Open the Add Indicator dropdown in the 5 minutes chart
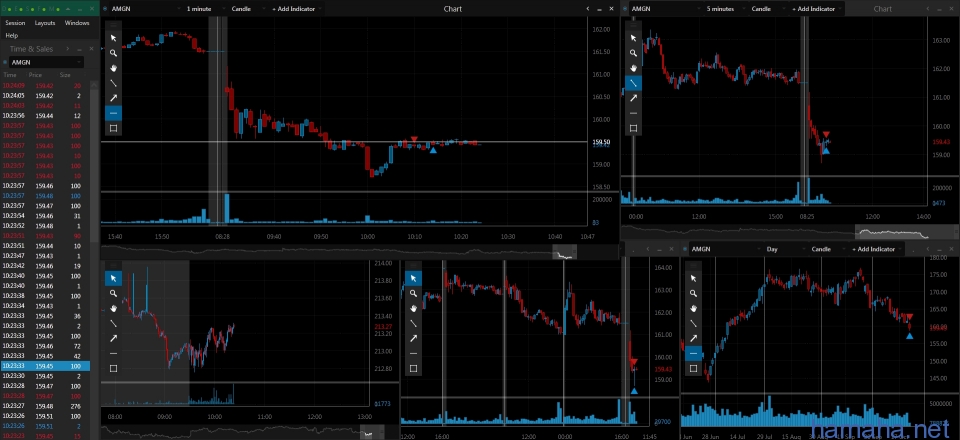The width and height of the screenshot is (960, 440). [815, 9]
